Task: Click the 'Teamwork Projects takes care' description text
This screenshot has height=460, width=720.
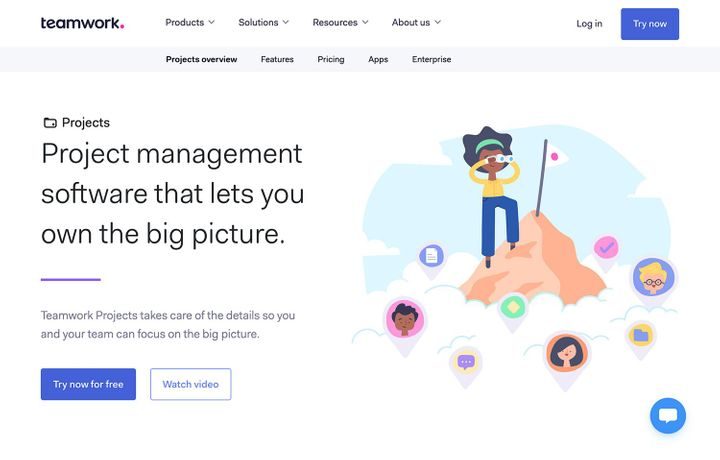Action: click(168, 325)
